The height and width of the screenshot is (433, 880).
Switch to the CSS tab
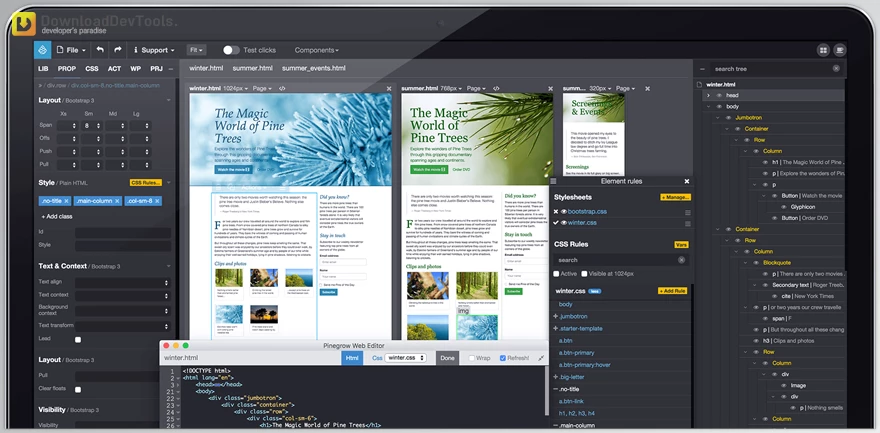pyautogui.click(x=91, y=68)
